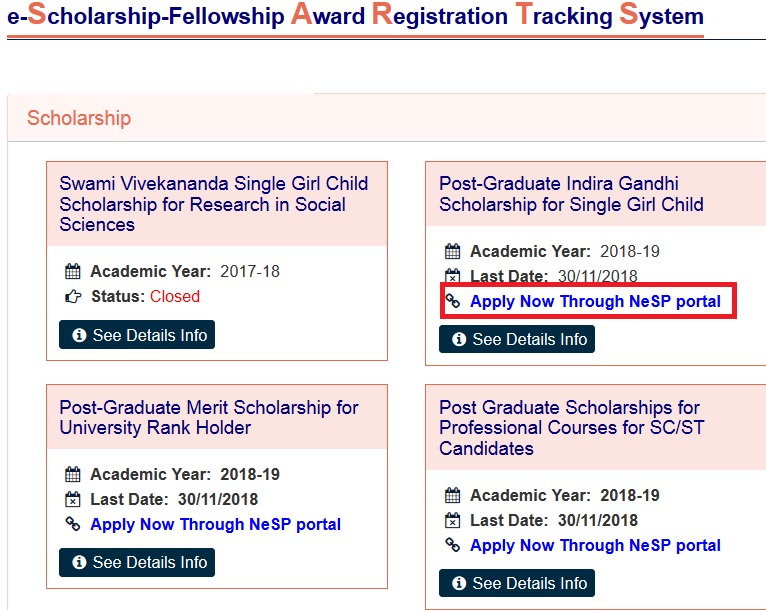
Task: Click academic year calendar icon in SC/ST card
Action: [x=452, y=496]
